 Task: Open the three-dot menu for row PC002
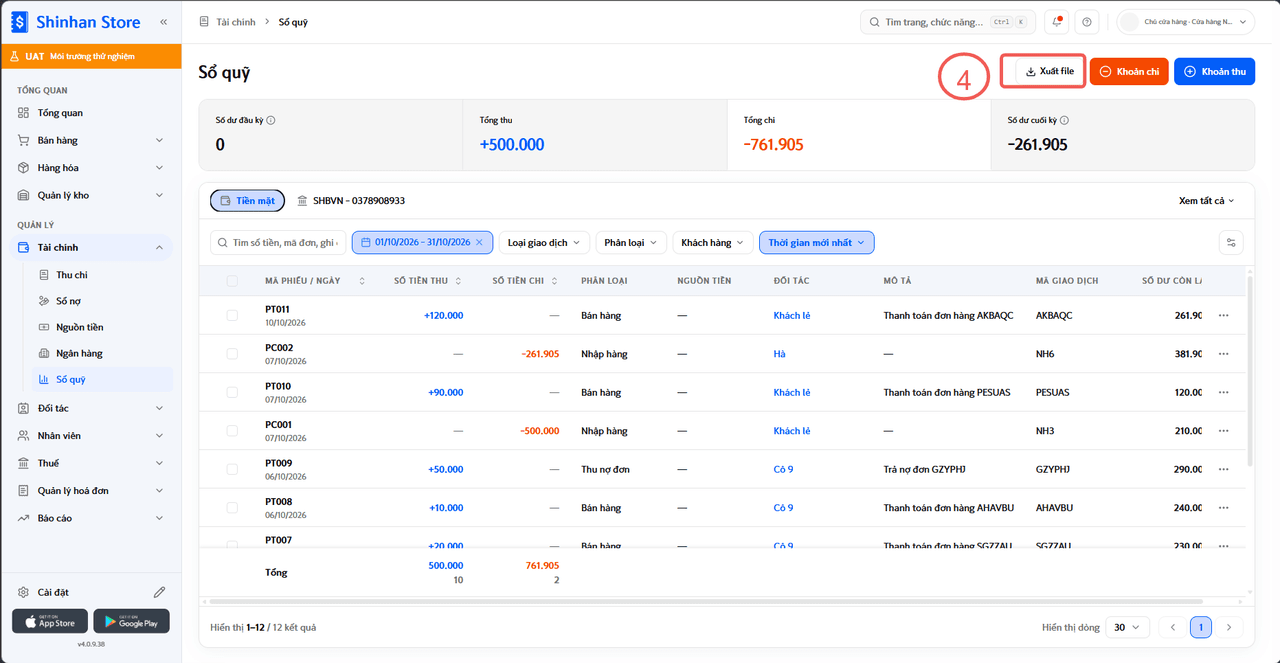pyautogui.click(x=1226, y=354)
